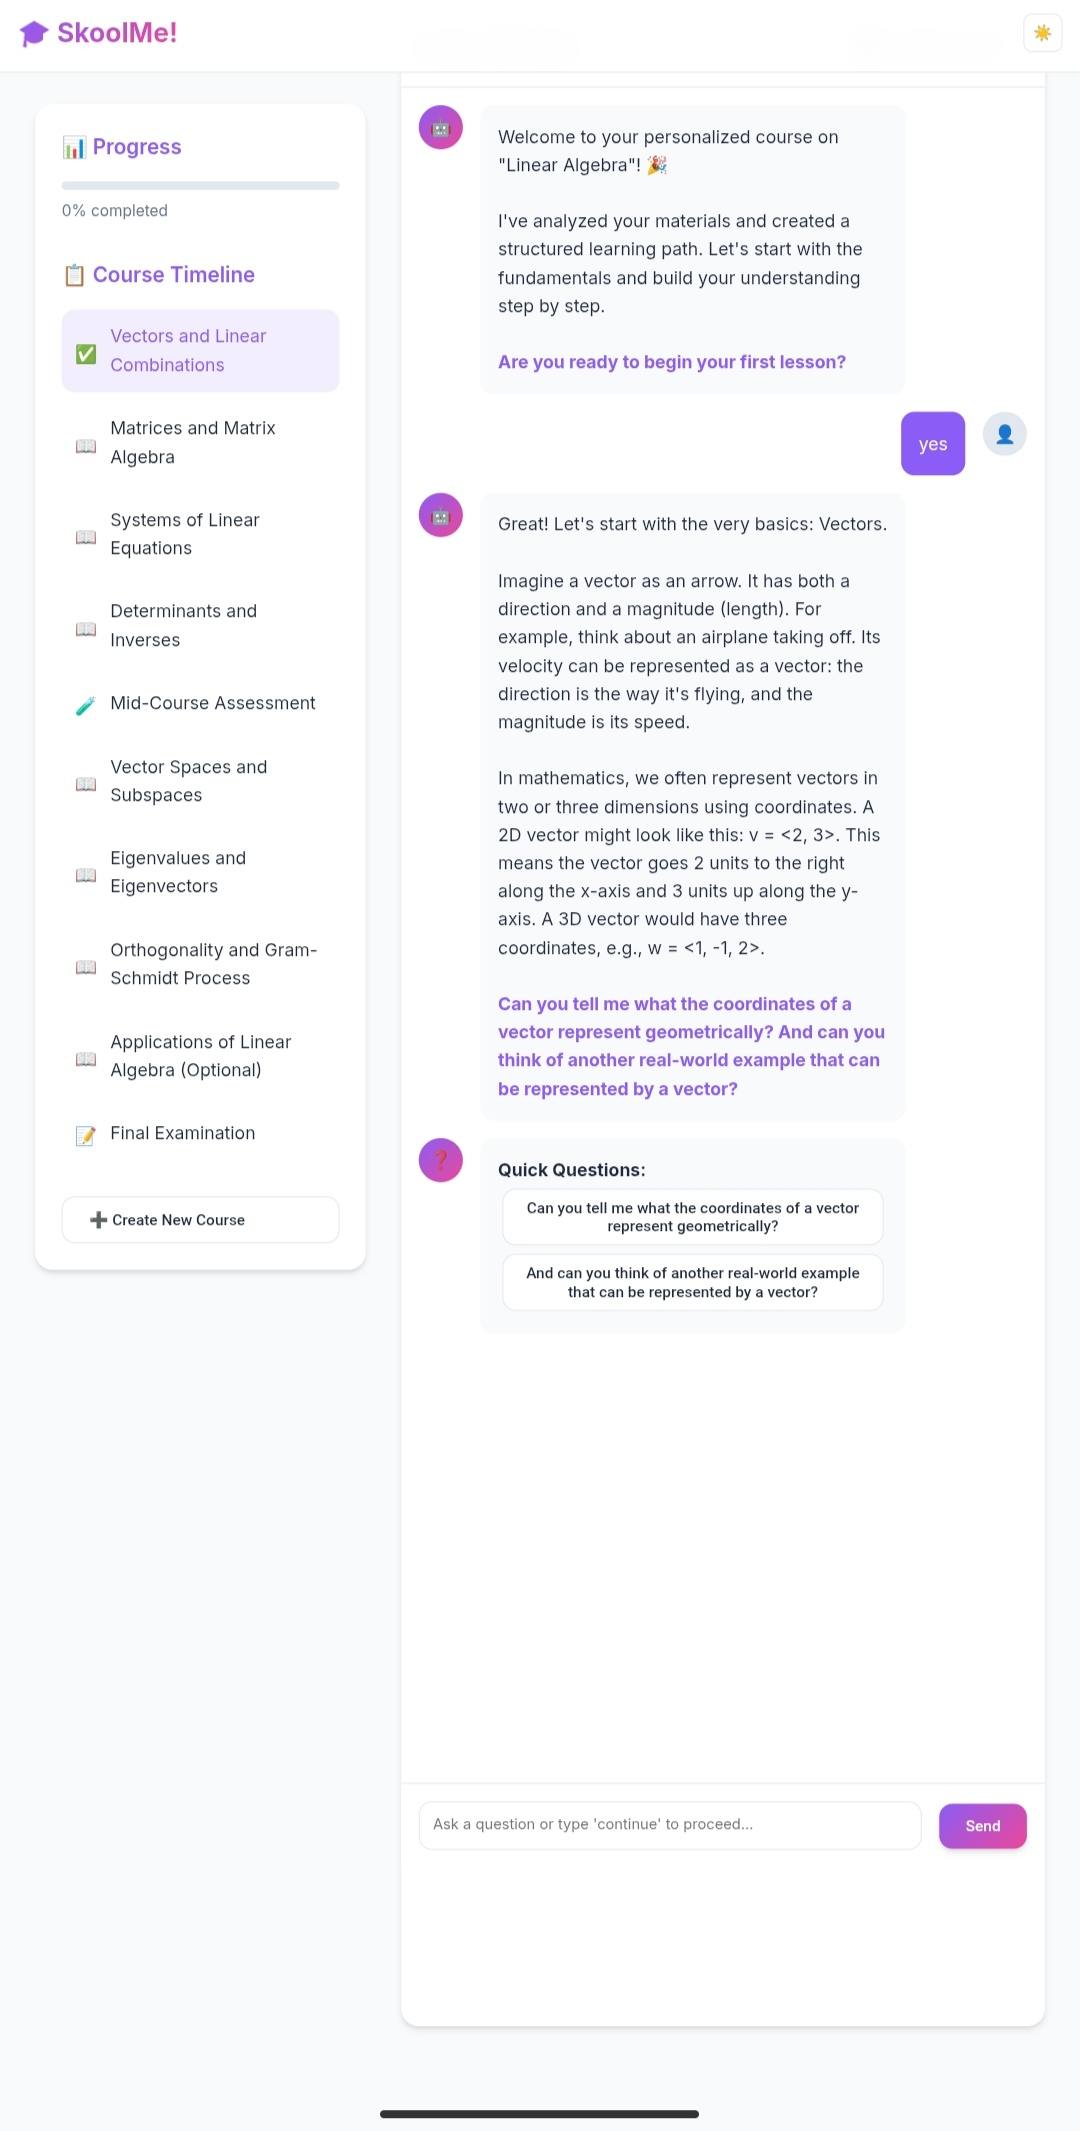Click the bar chart Progress icon
The width and height of the screenshot is (1080, 2131).
[x=74, y=148]
